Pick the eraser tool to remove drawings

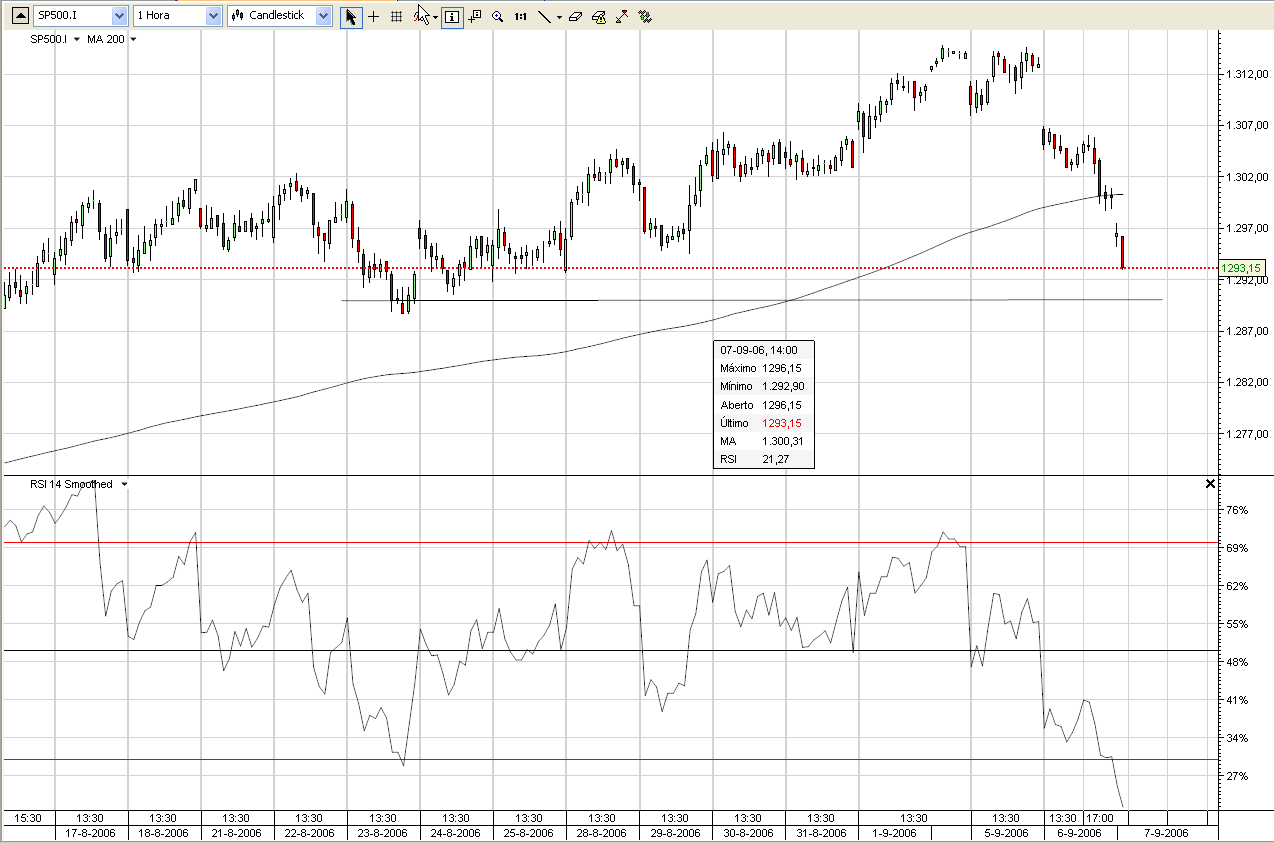click(x=575, y=15)
